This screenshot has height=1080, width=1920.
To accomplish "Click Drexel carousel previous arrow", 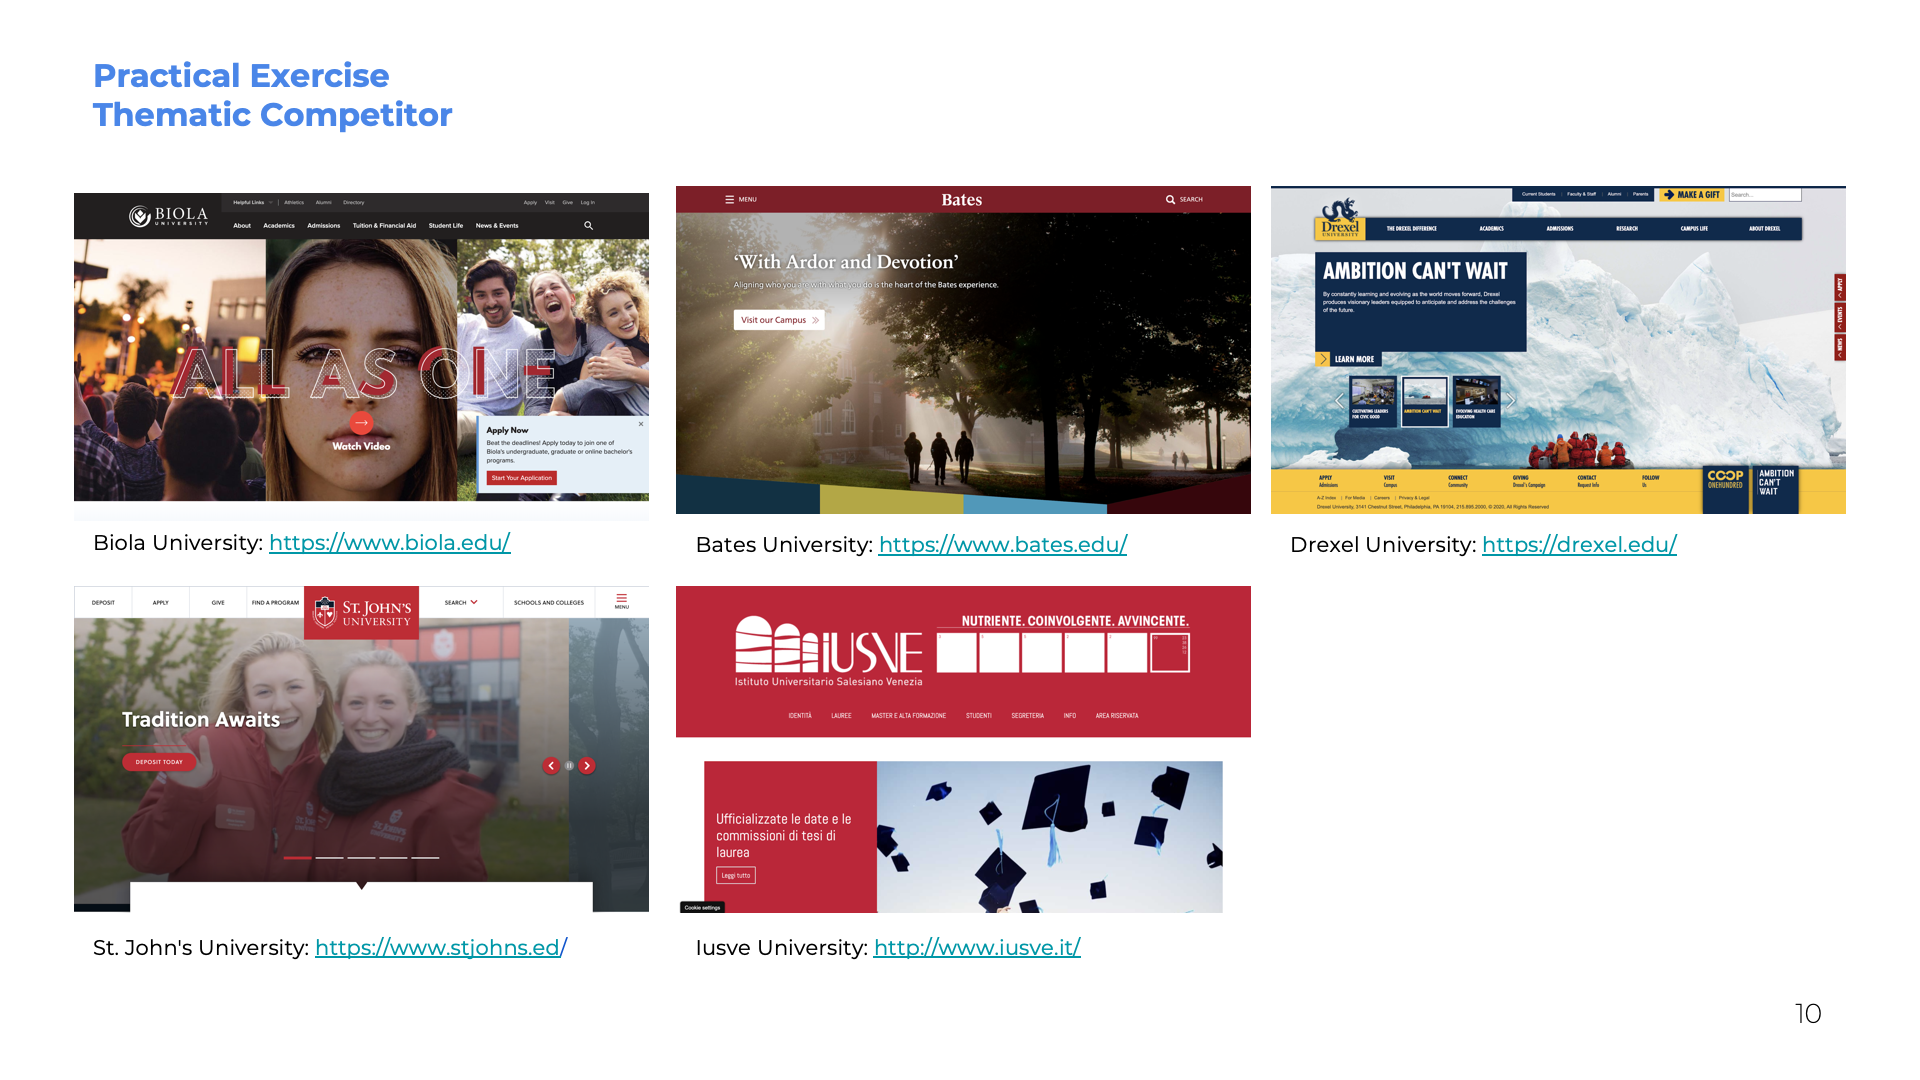I will click(x=1339, y=401).
